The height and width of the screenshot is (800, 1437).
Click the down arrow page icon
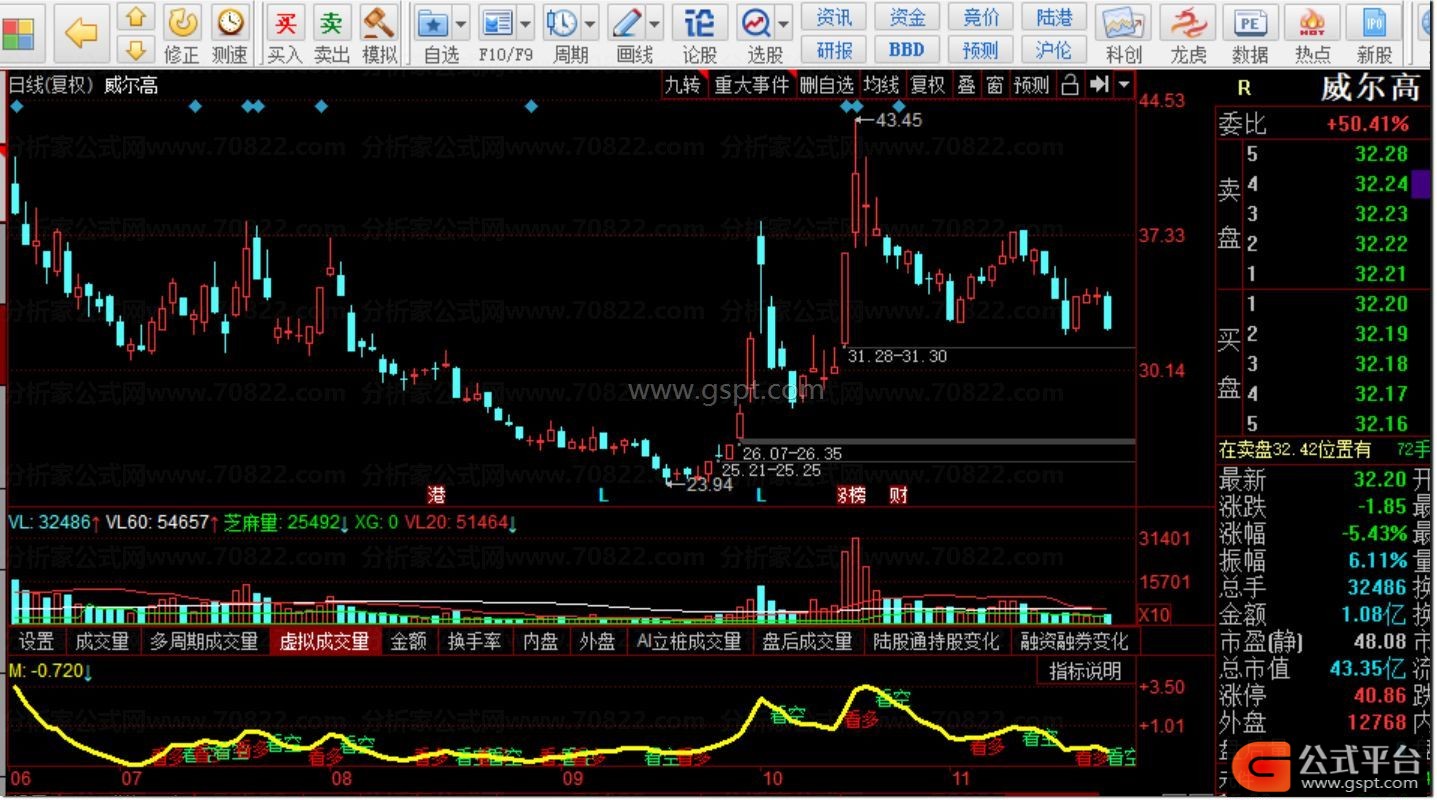[x=136, y=50]
